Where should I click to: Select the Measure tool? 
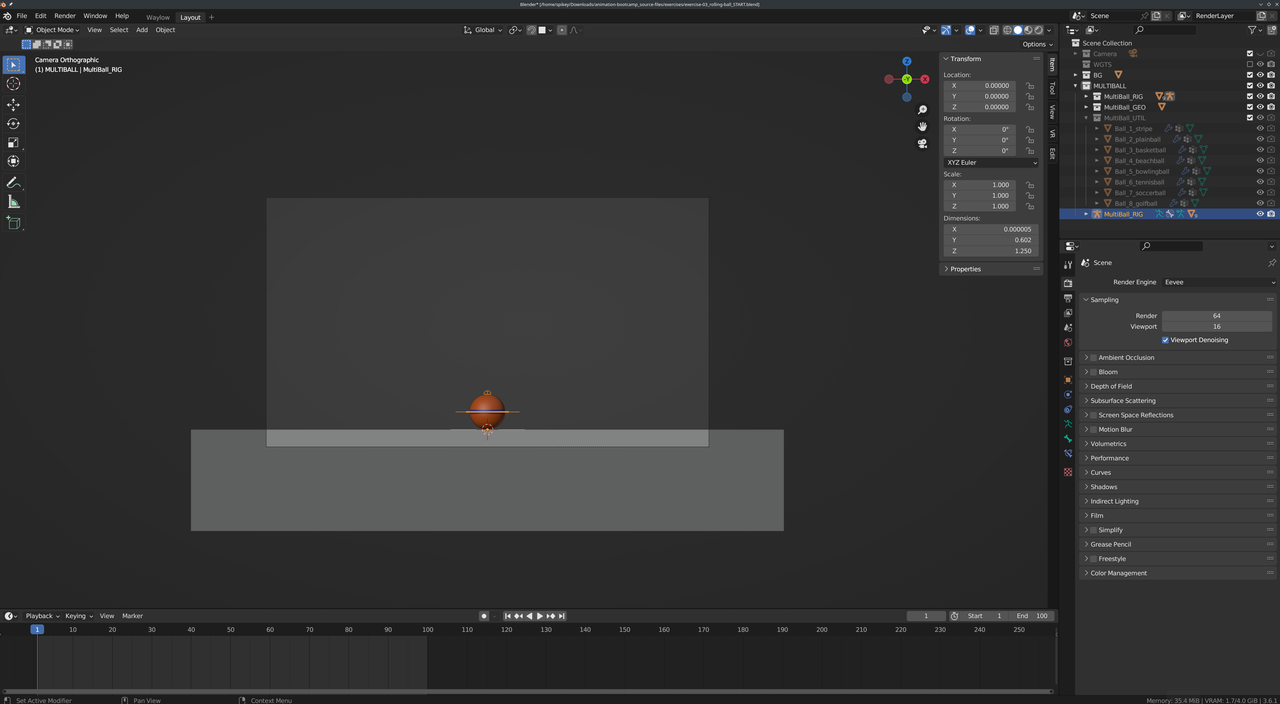[x=13, y=202]
